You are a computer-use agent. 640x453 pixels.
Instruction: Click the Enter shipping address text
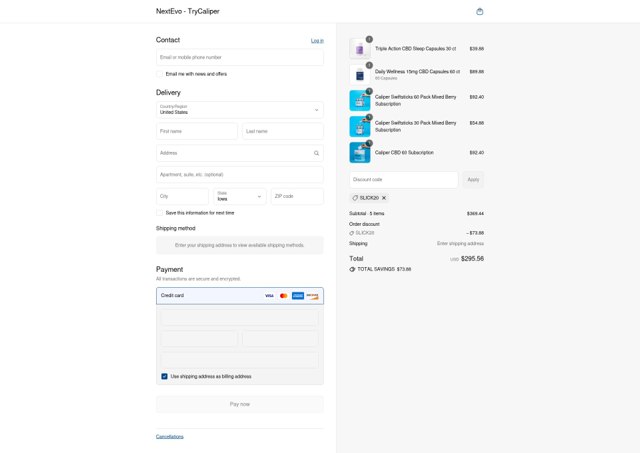point(460,244)
